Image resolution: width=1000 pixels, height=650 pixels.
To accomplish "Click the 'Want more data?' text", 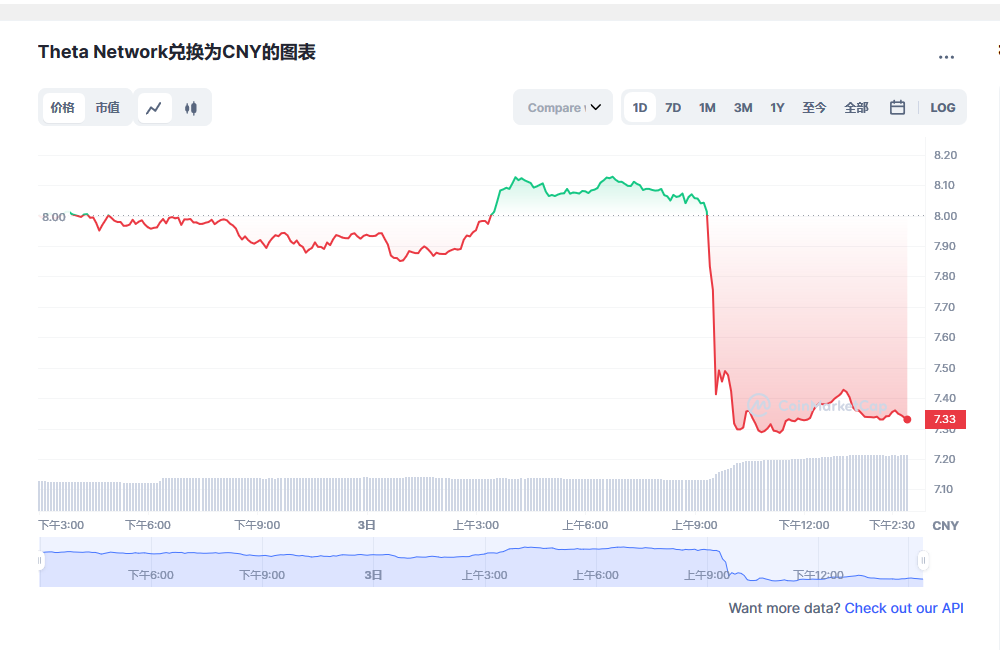I will pyautogui.click(x=784, y=608).
